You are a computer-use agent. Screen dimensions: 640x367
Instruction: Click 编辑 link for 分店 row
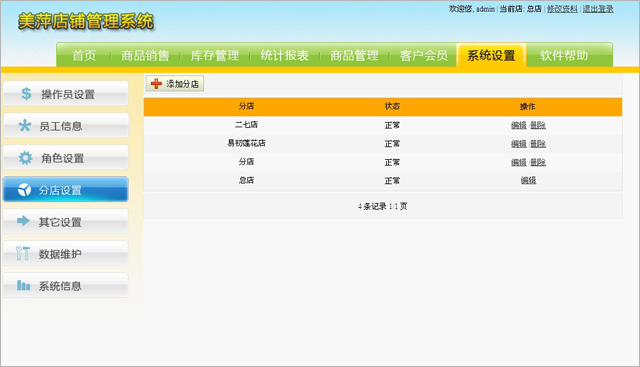pyautogui.click(x=519, y=162)
